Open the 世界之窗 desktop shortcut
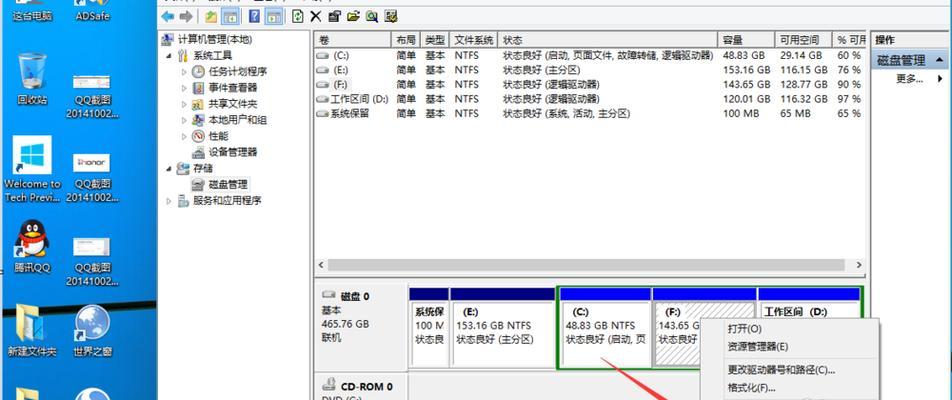 (x=92, y=330)
